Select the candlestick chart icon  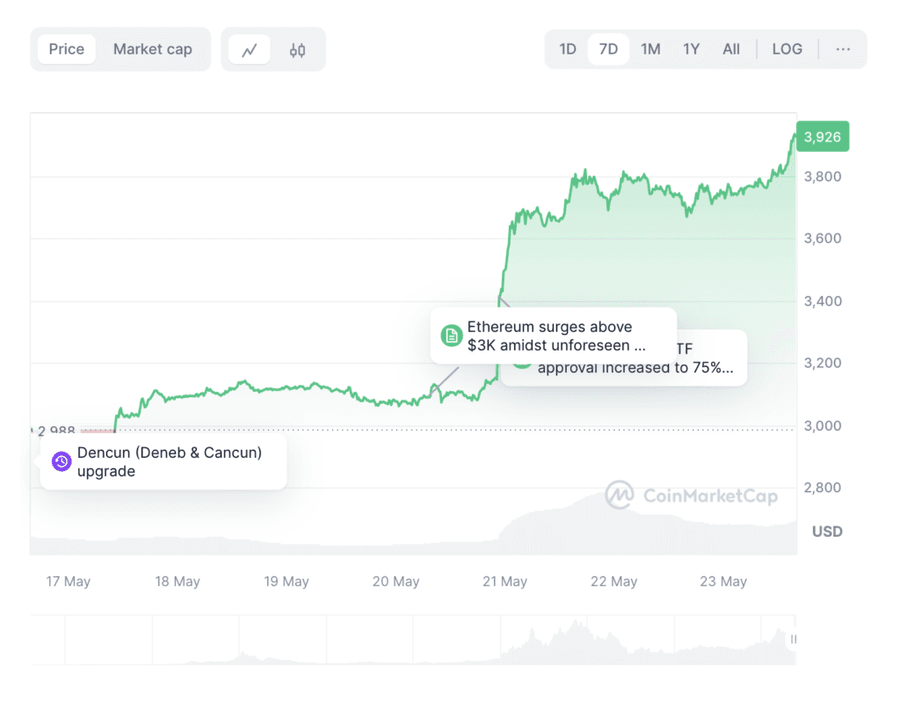[297, 48]
